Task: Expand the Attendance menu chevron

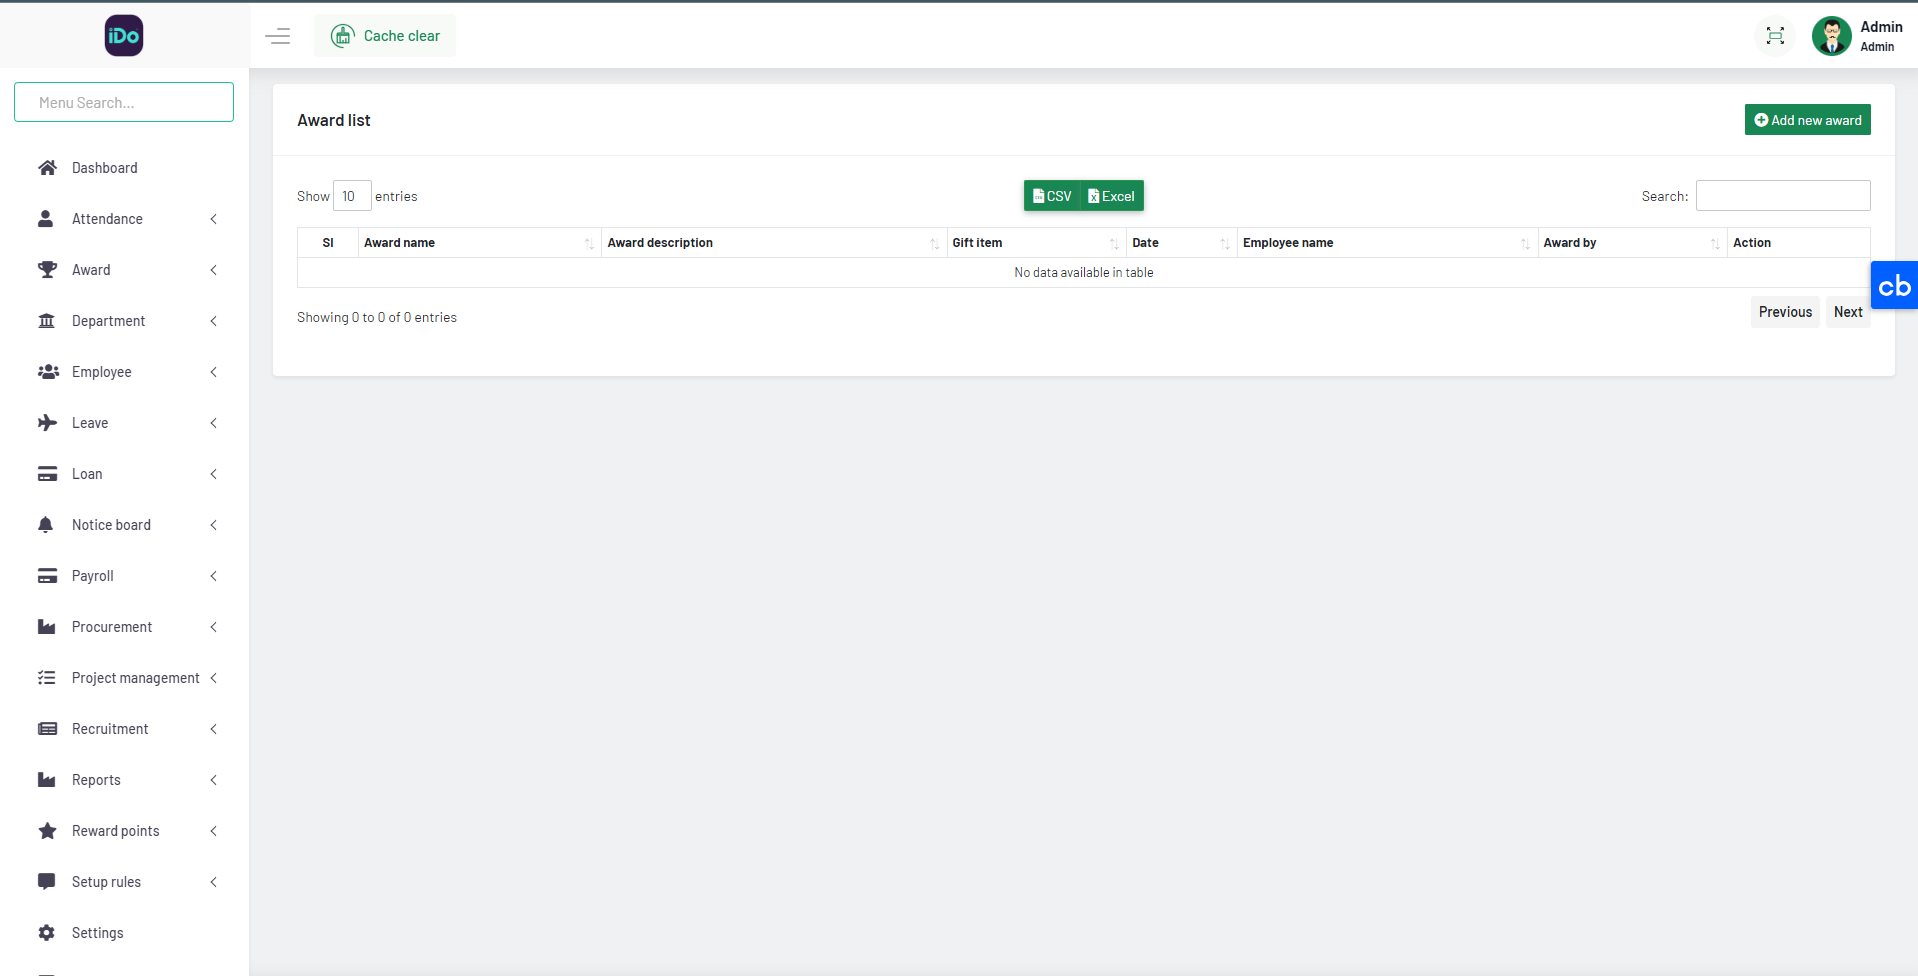Action: click(x=213, y=219)
